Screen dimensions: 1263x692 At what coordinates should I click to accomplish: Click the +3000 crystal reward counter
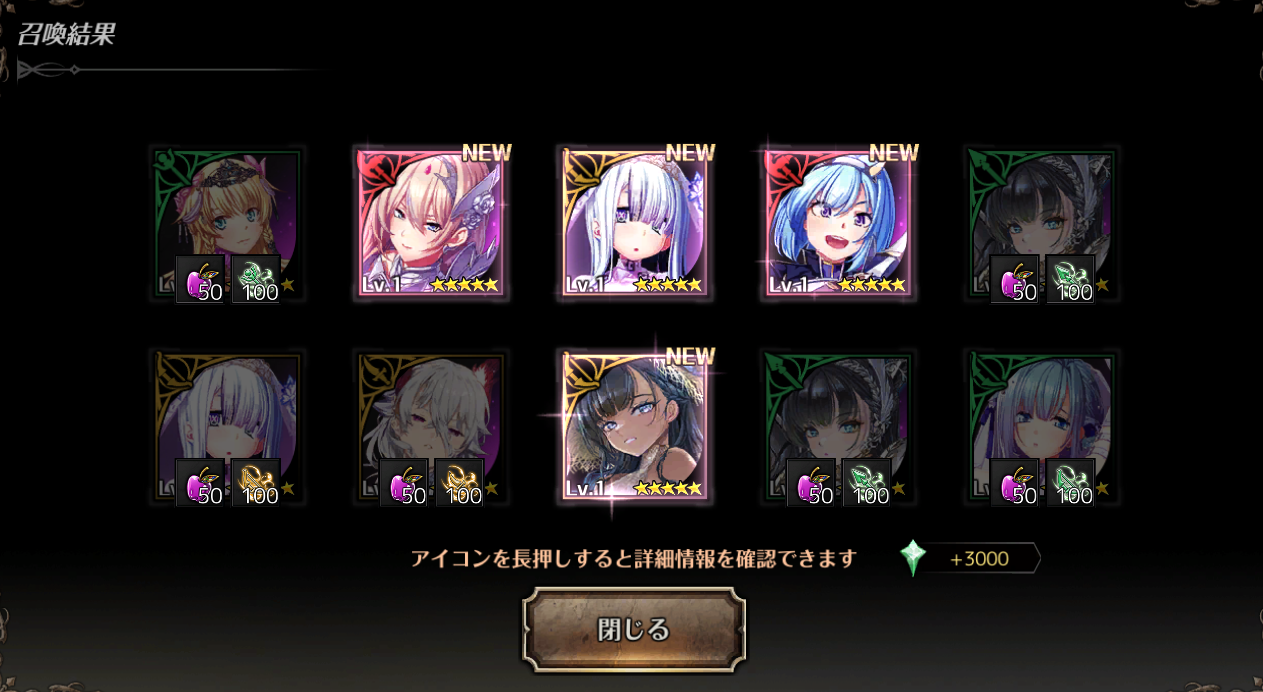(979, 559)
